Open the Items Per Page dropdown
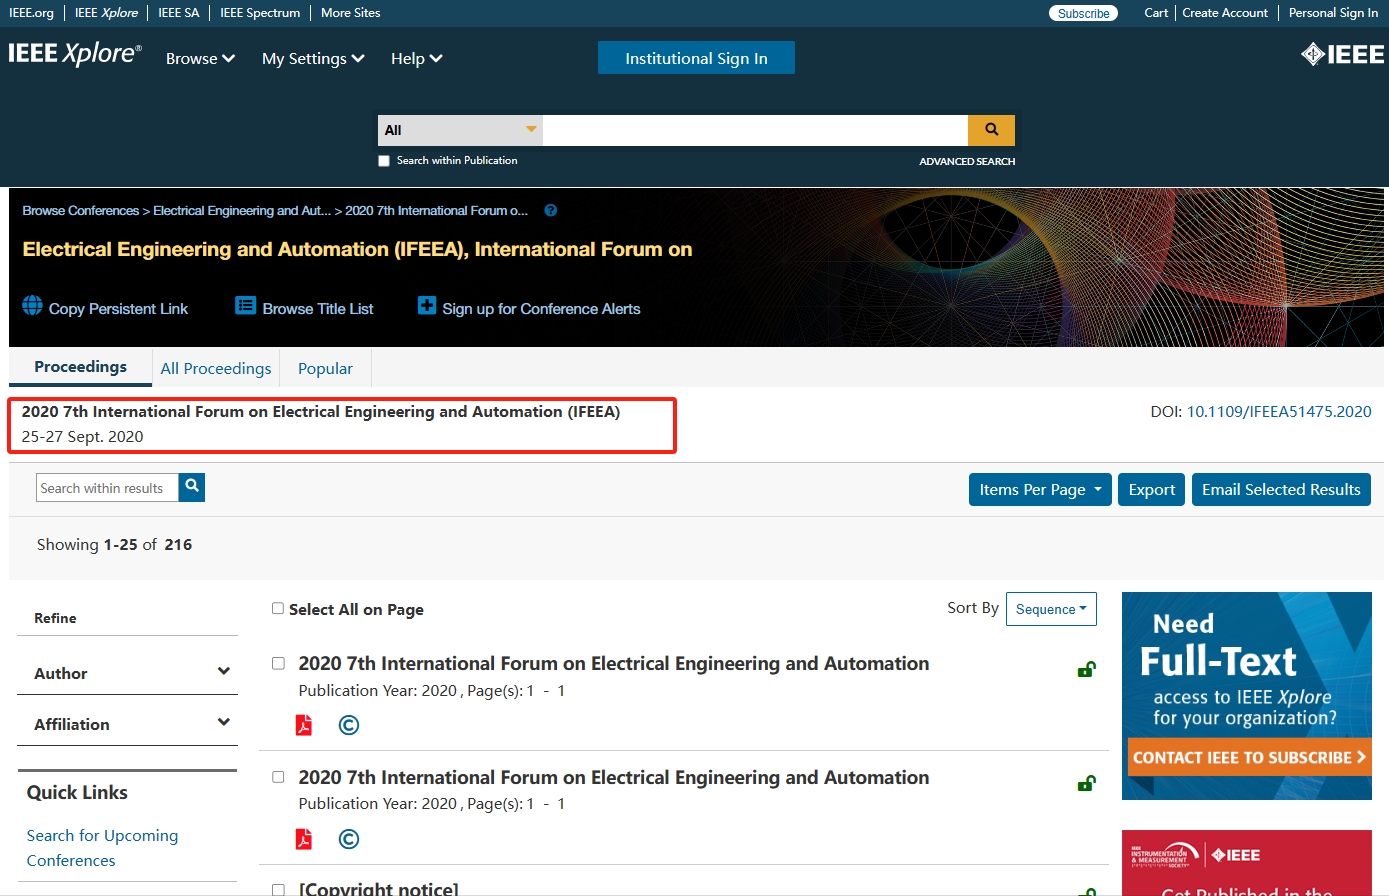The height and width of the screenshot is (896, 1389). 1040,489
